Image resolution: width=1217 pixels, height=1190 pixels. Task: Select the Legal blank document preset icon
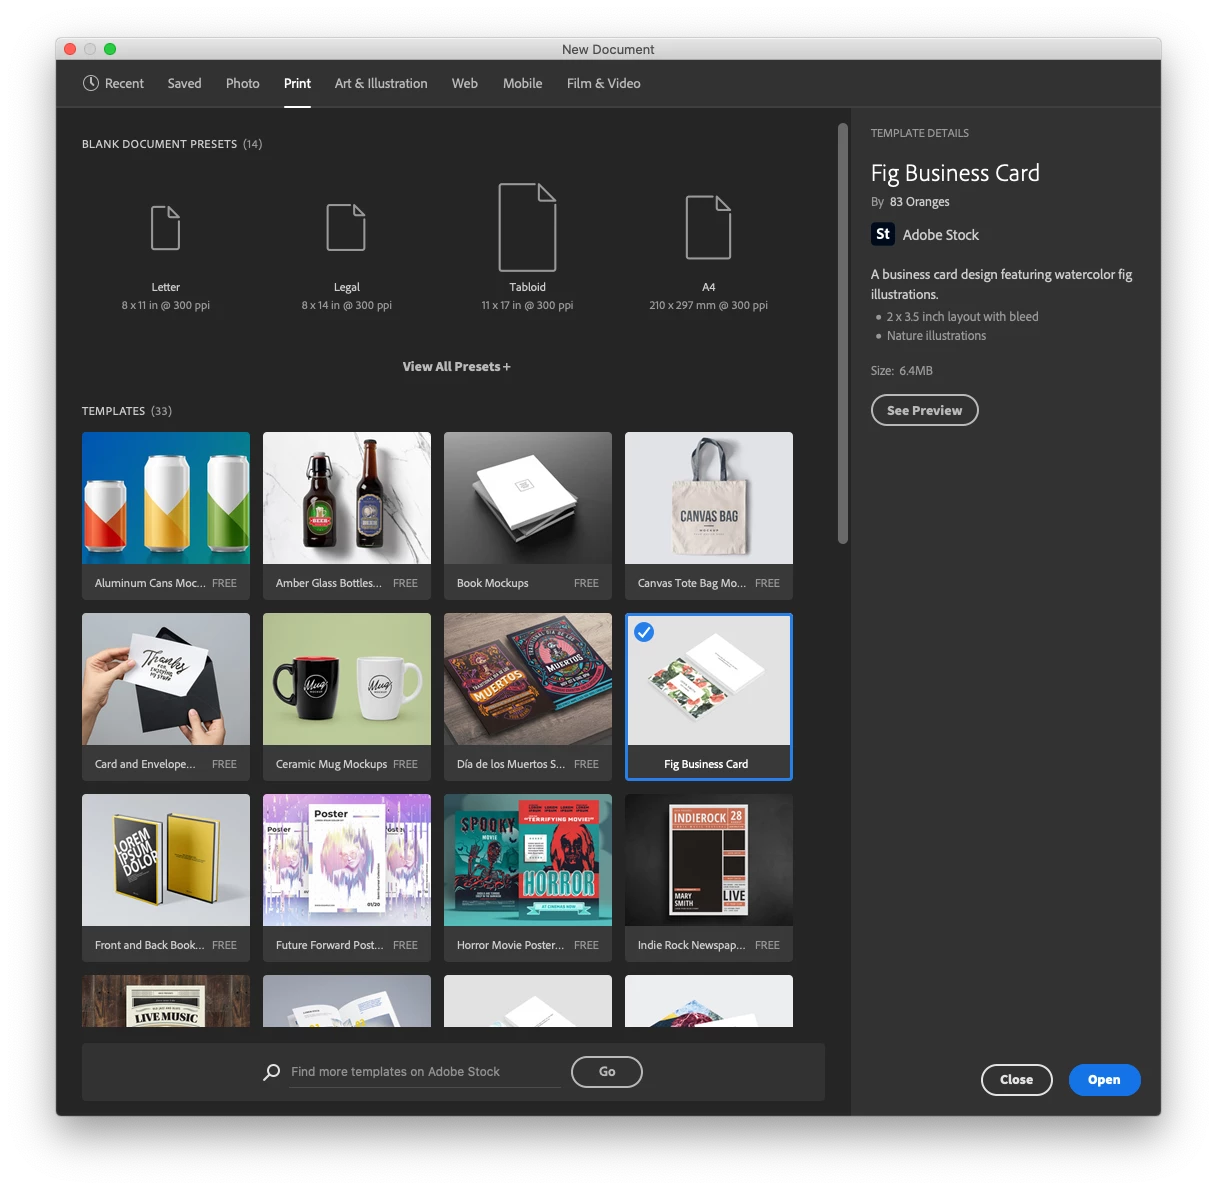tap(346, 227)
